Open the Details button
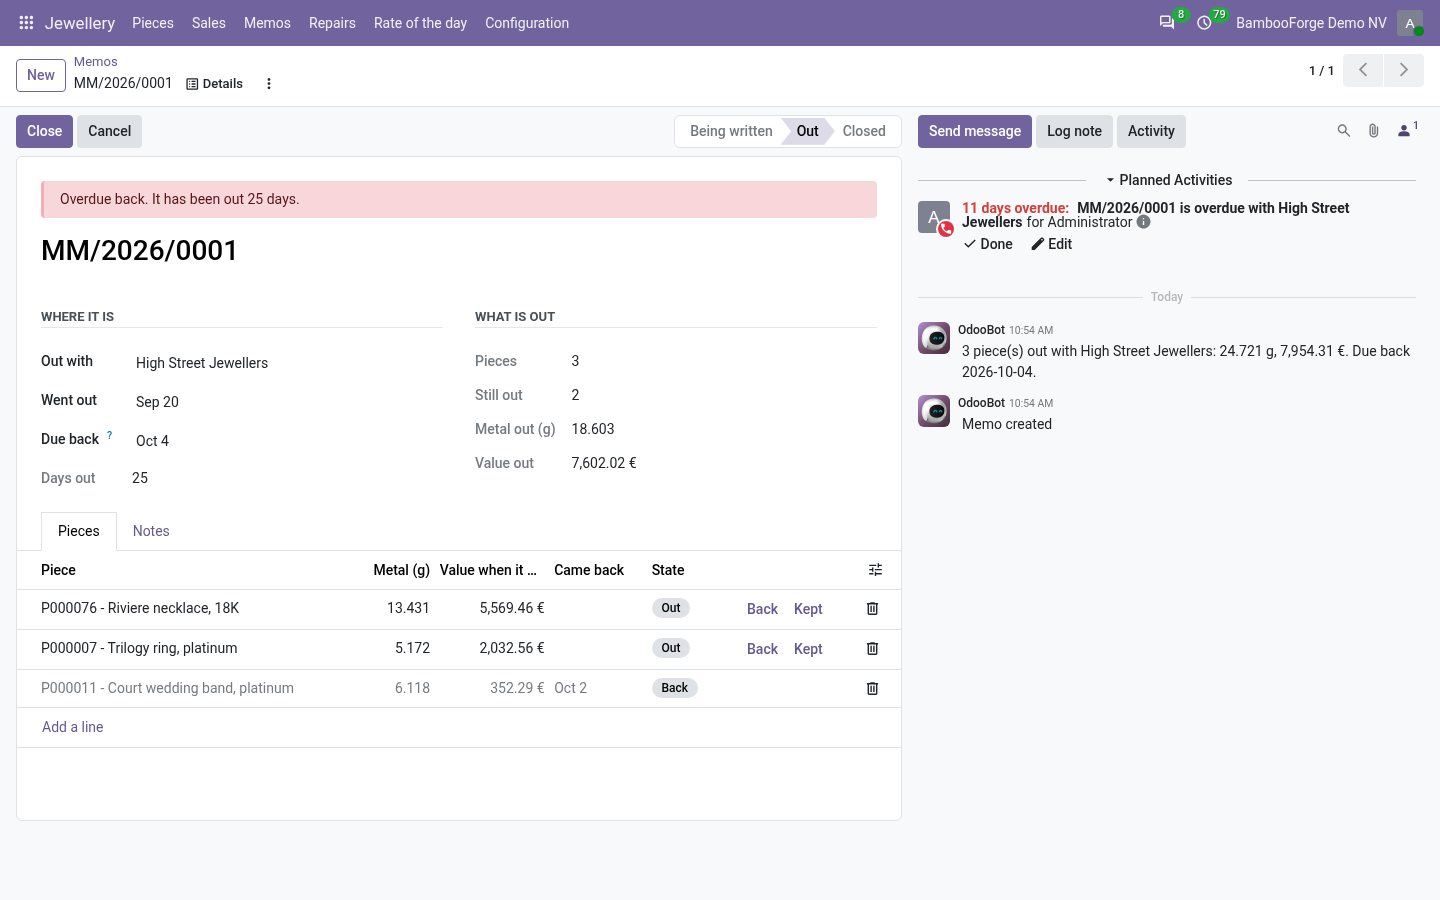Viewport: 1440px width, 900px height. (x=215, y=84)
